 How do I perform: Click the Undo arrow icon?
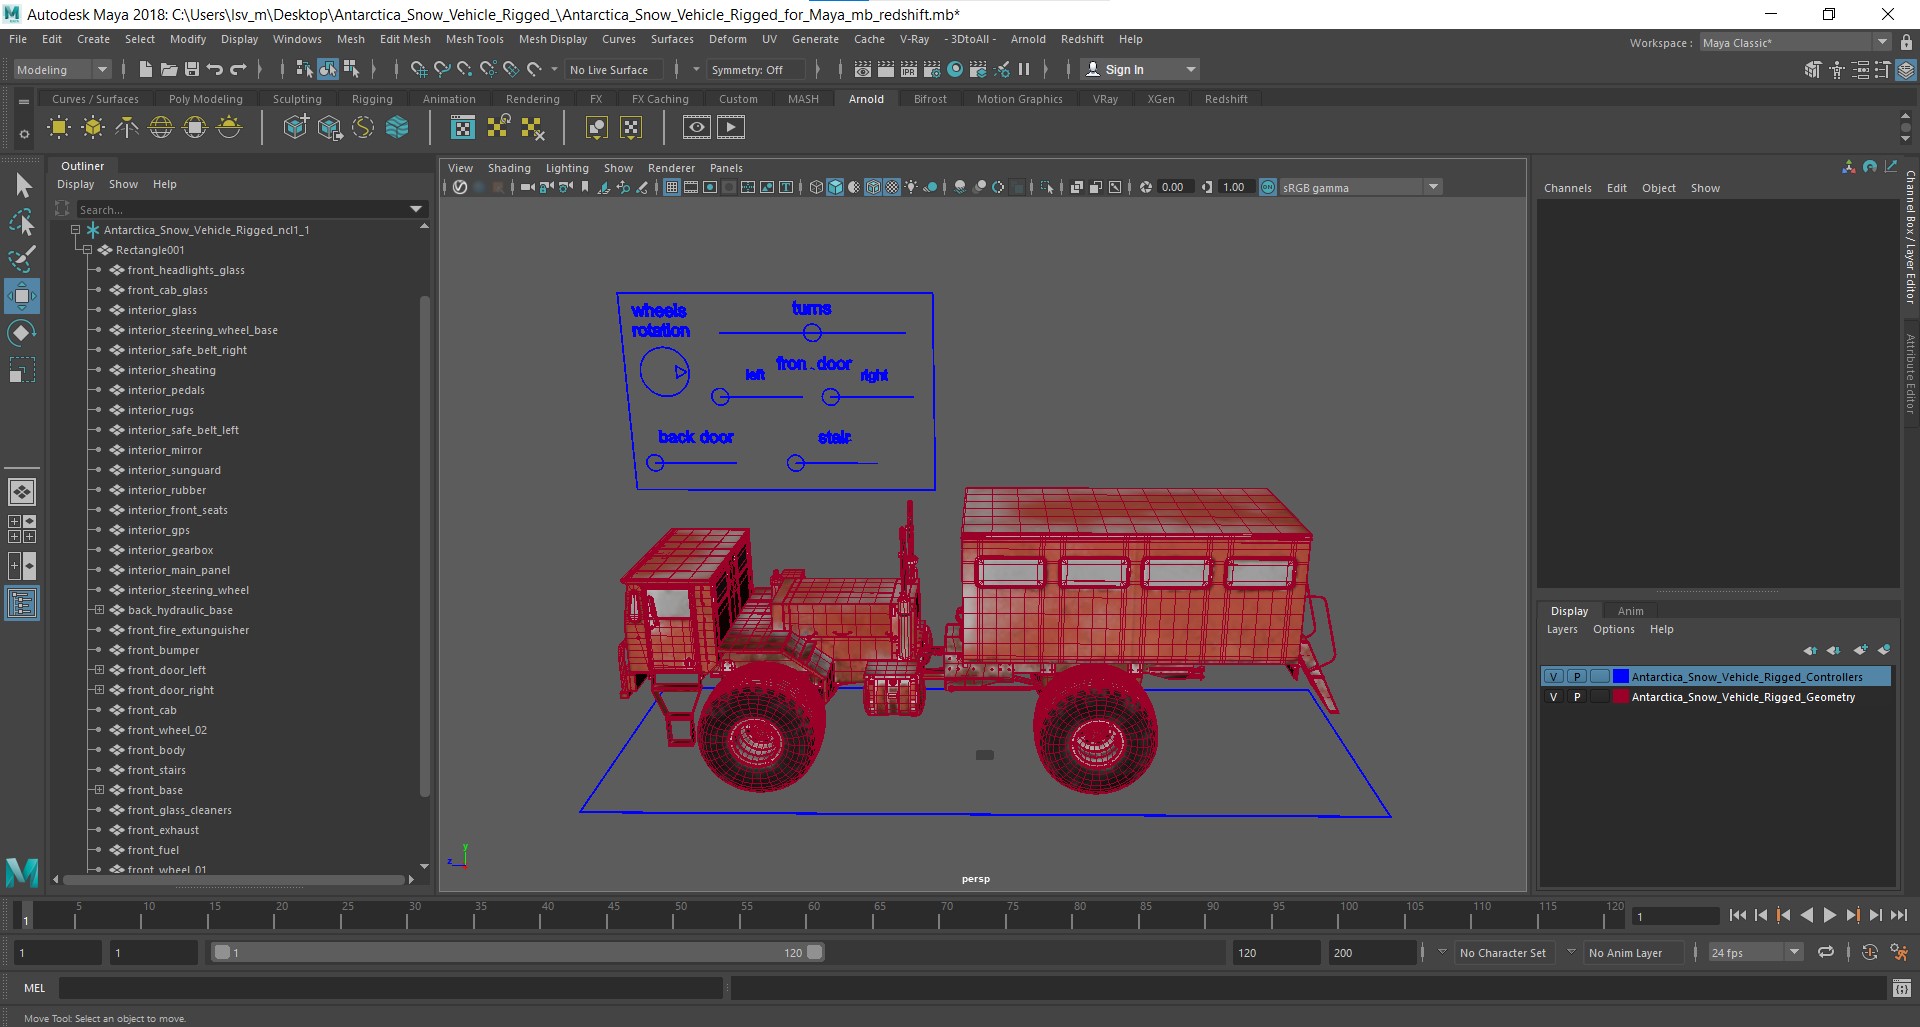(215, 69)
